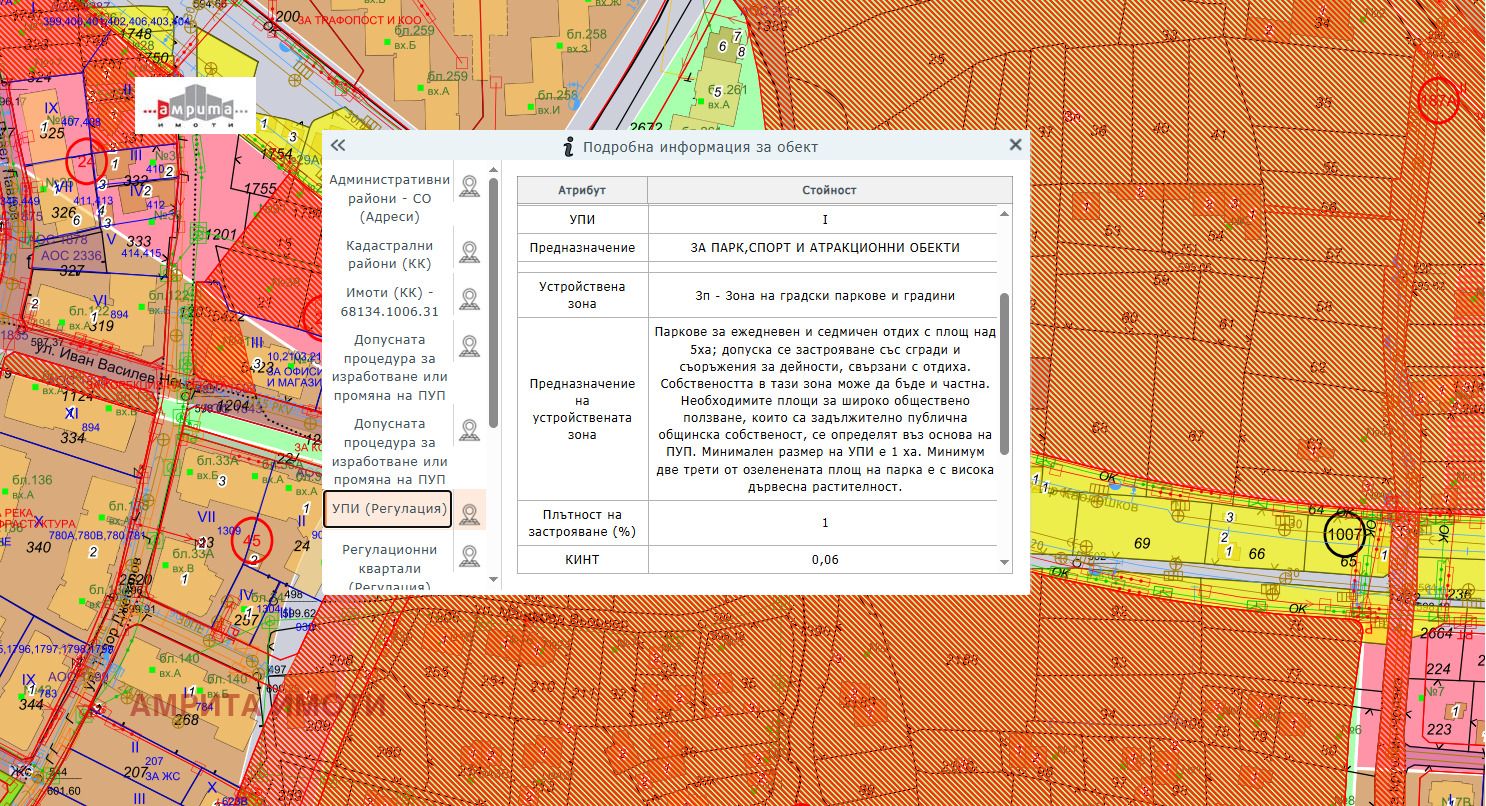Close the Подробна информация за обект dialog
This screenshot has width=1486, height=806.
[1015, 145]
